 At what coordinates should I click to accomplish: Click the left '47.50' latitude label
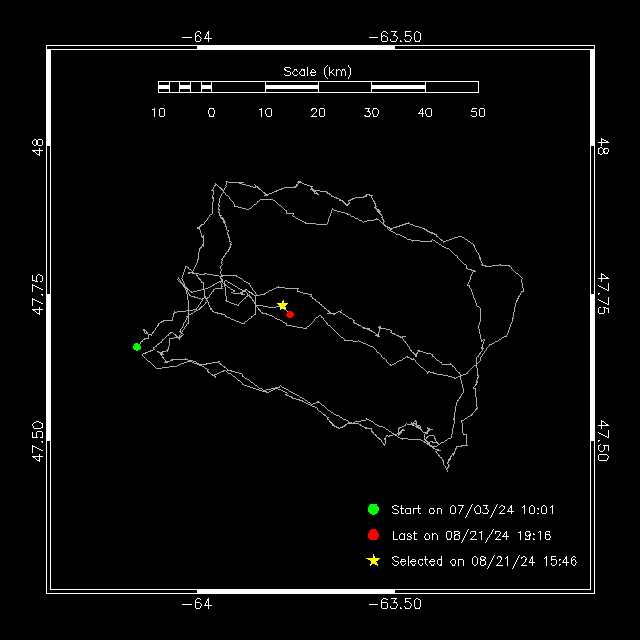coord(38,442)
